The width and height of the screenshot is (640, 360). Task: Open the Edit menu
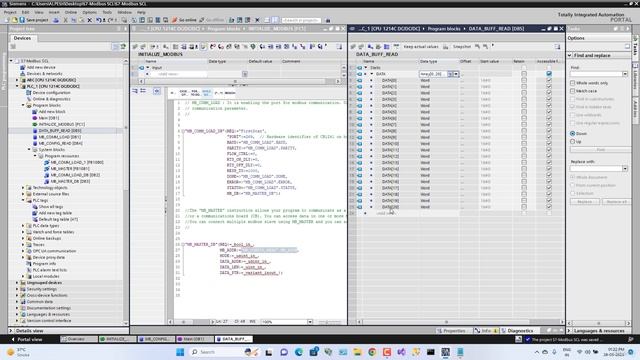coord(25,12)
